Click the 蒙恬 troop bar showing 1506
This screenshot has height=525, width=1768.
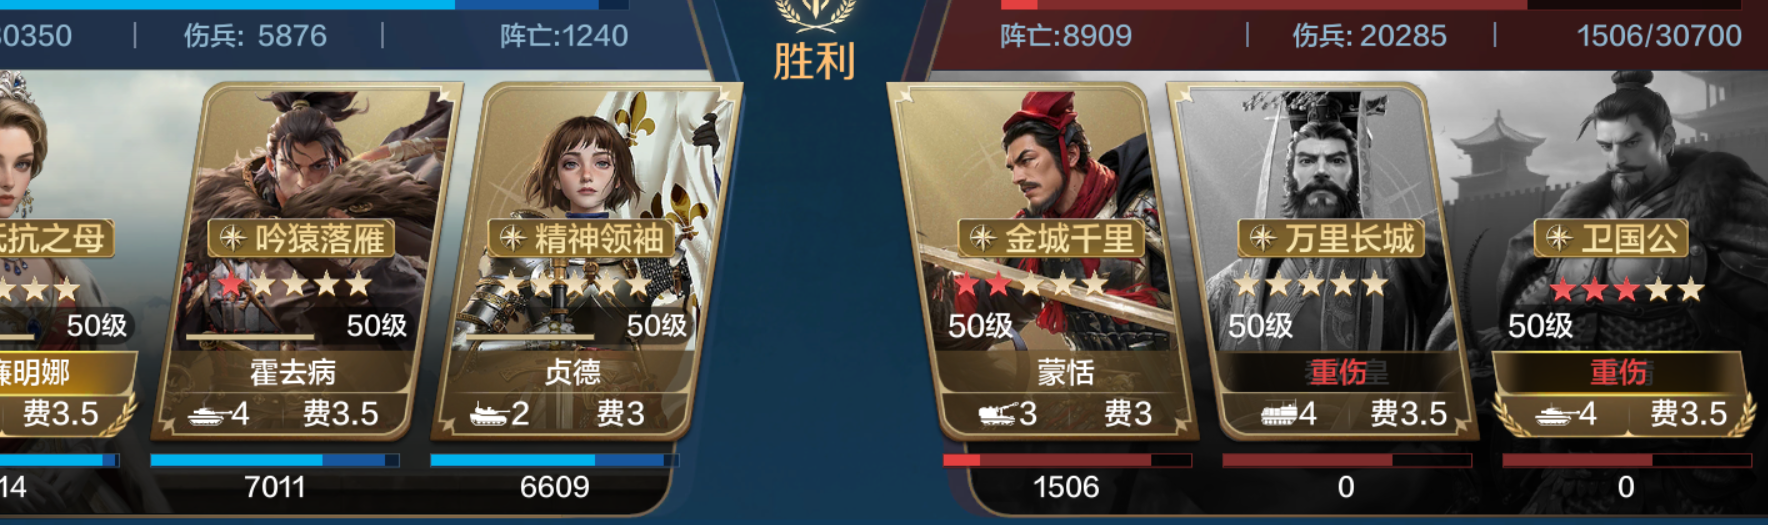click(1067, 460)
